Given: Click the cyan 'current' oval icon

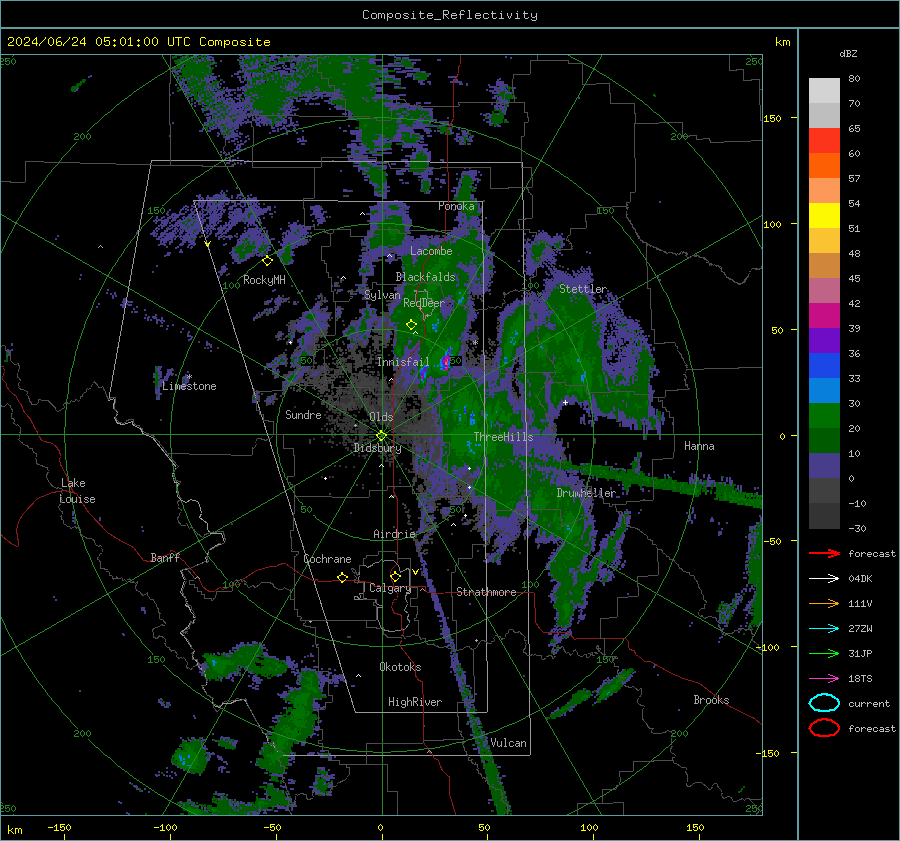Looking at the screenshot, I should 824,703.
